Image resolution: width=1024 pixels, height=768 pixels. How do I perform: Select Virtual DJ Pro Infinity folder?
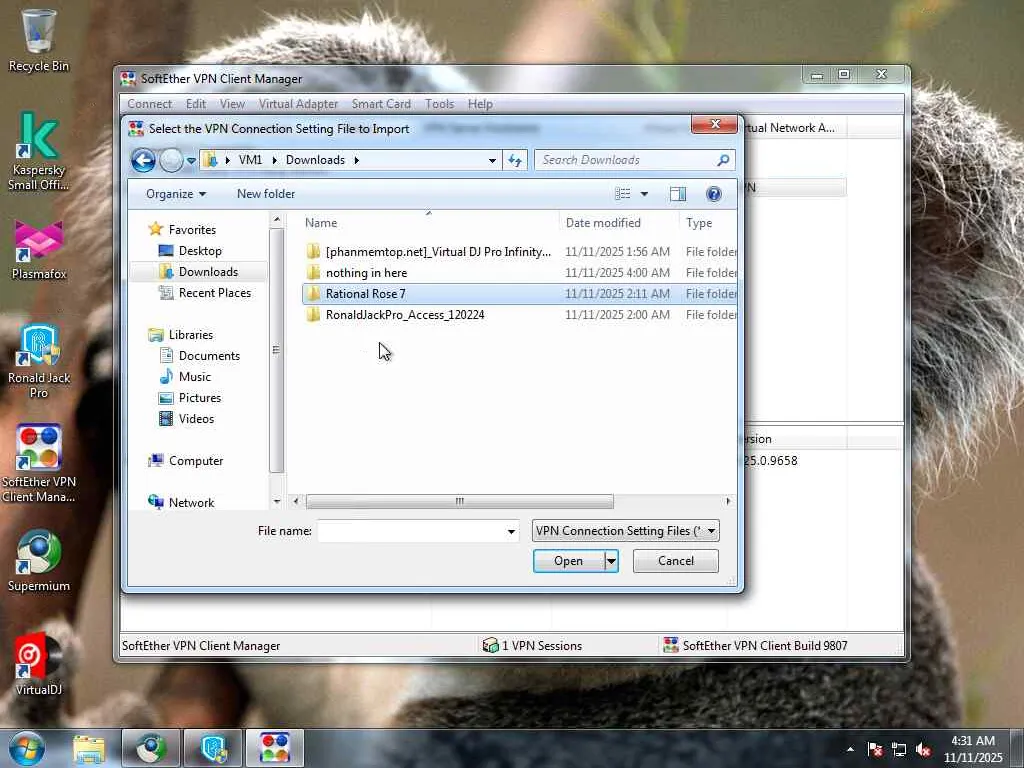pos(519,251)
